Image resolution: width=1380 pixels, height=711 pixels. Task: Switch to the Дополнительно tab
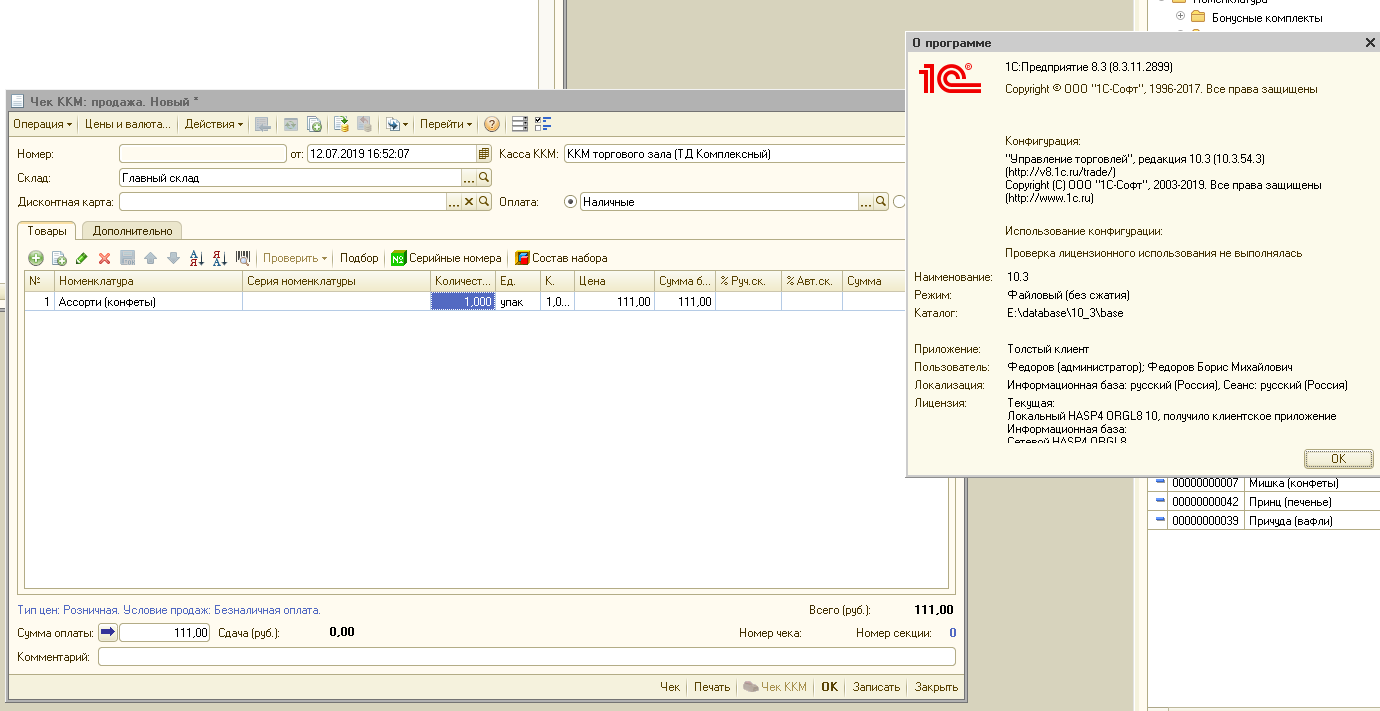[133, 231]
